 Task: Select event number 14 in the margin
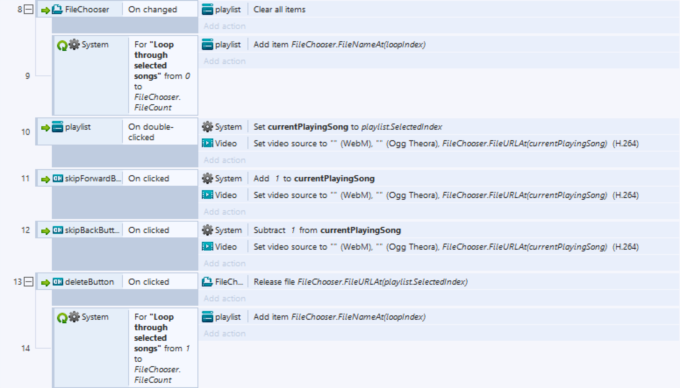tap(26, 348)
